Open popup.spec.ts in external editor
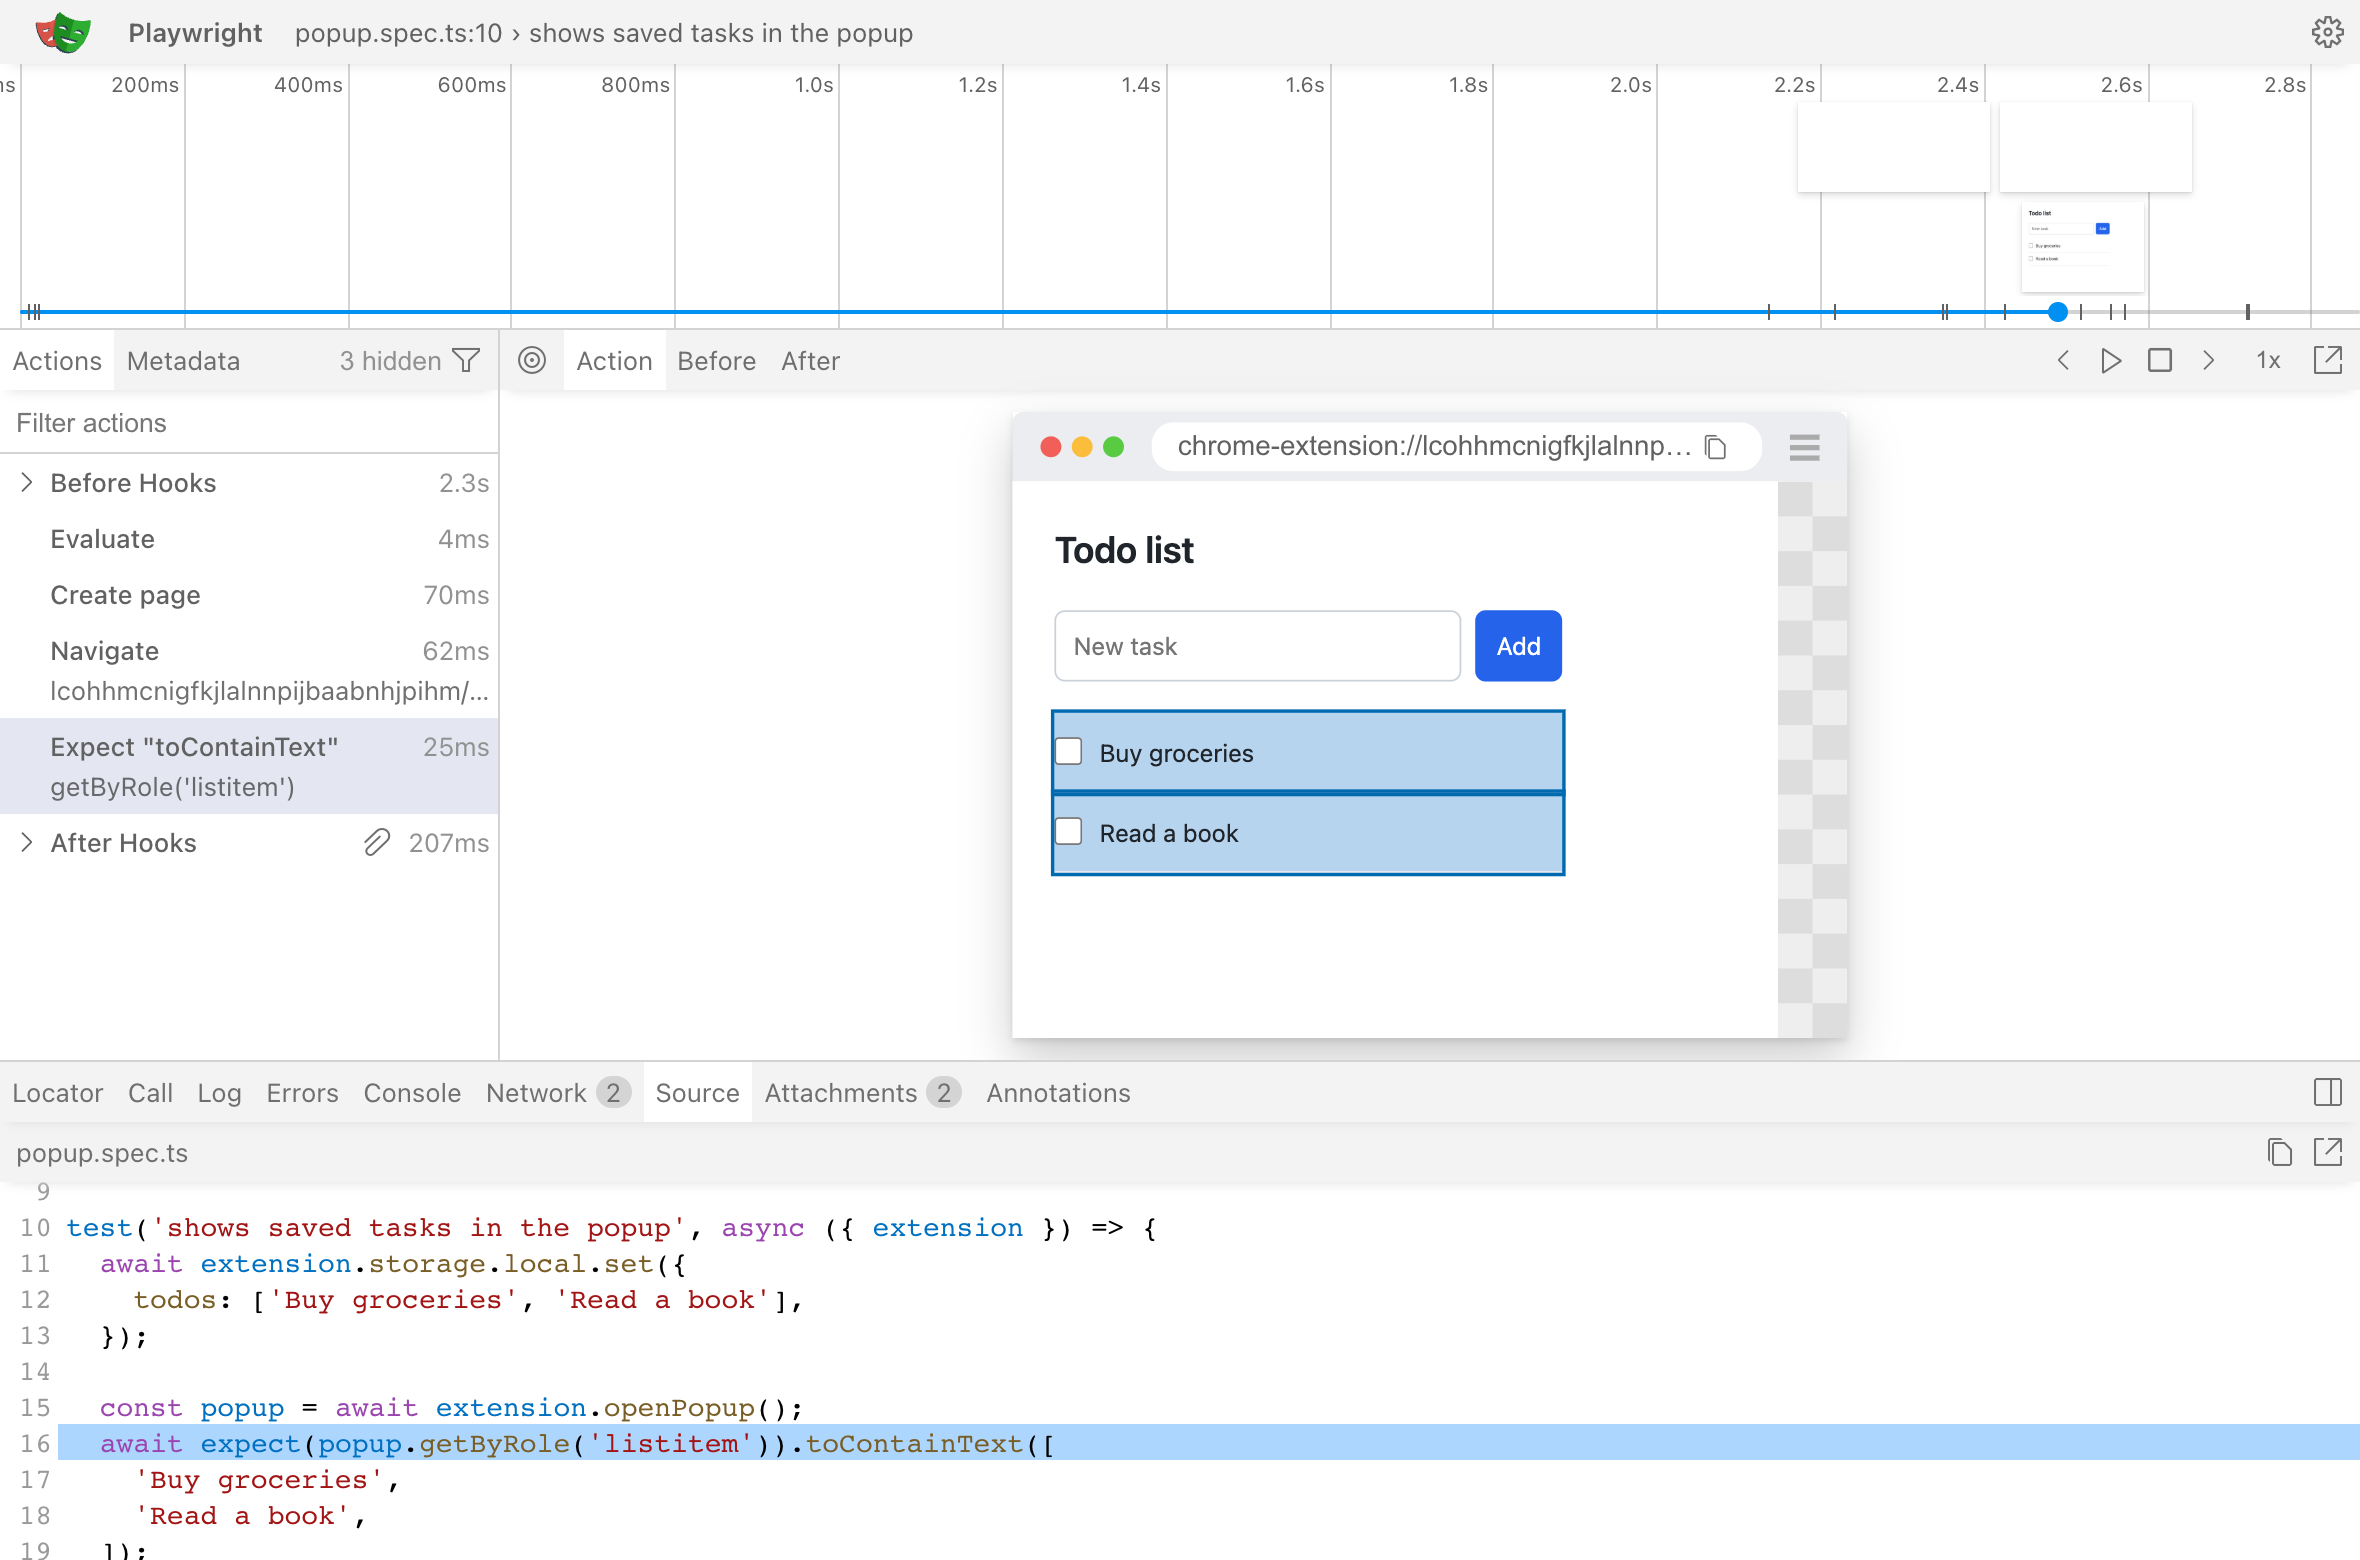The width and height of the screenshot is (2360, 1560). point(2327,1152)
